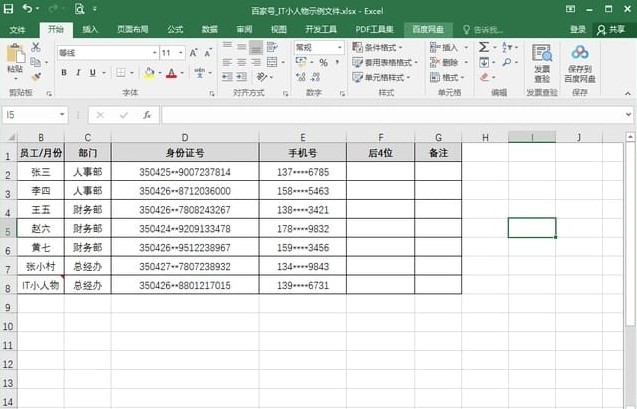Switch to 页面布局 tab
This screenshot has width=637, height=409.
(132, 29)
